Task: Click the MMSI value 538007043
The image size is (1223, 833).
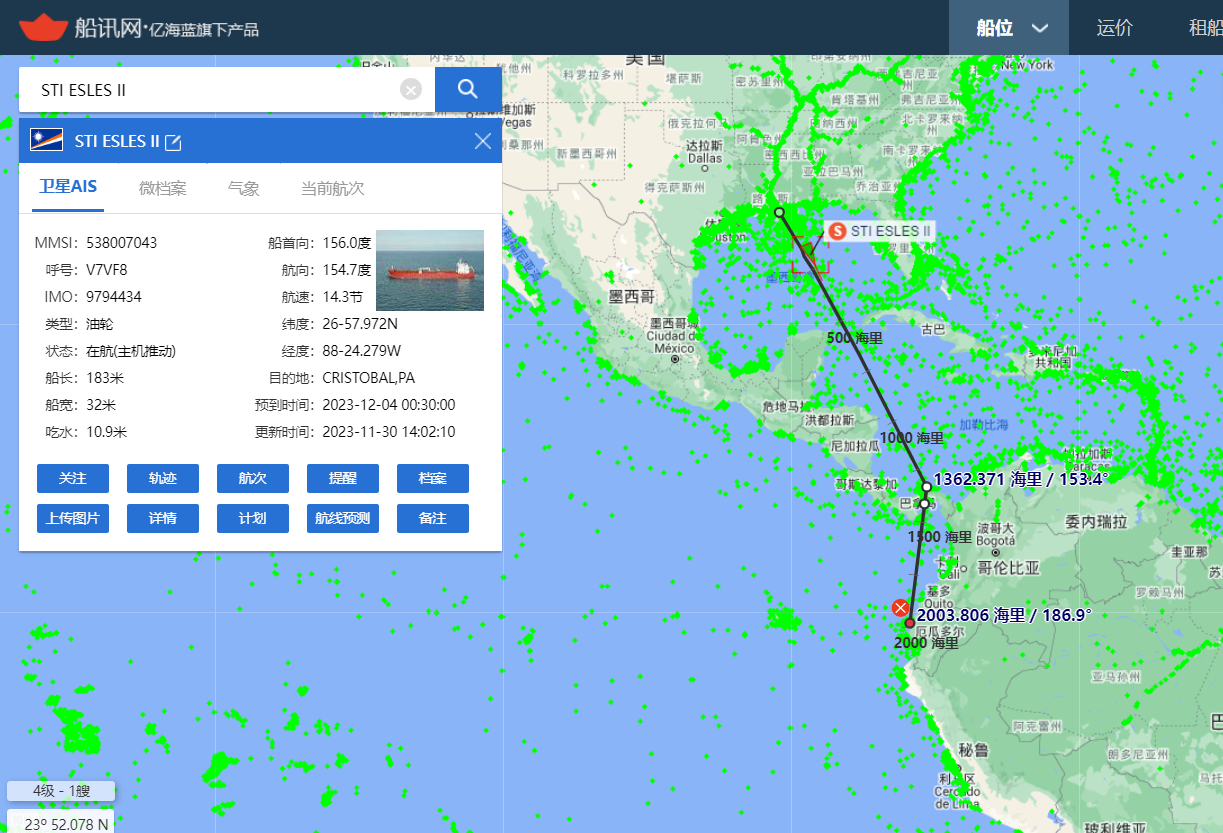Action: [121, 243]
